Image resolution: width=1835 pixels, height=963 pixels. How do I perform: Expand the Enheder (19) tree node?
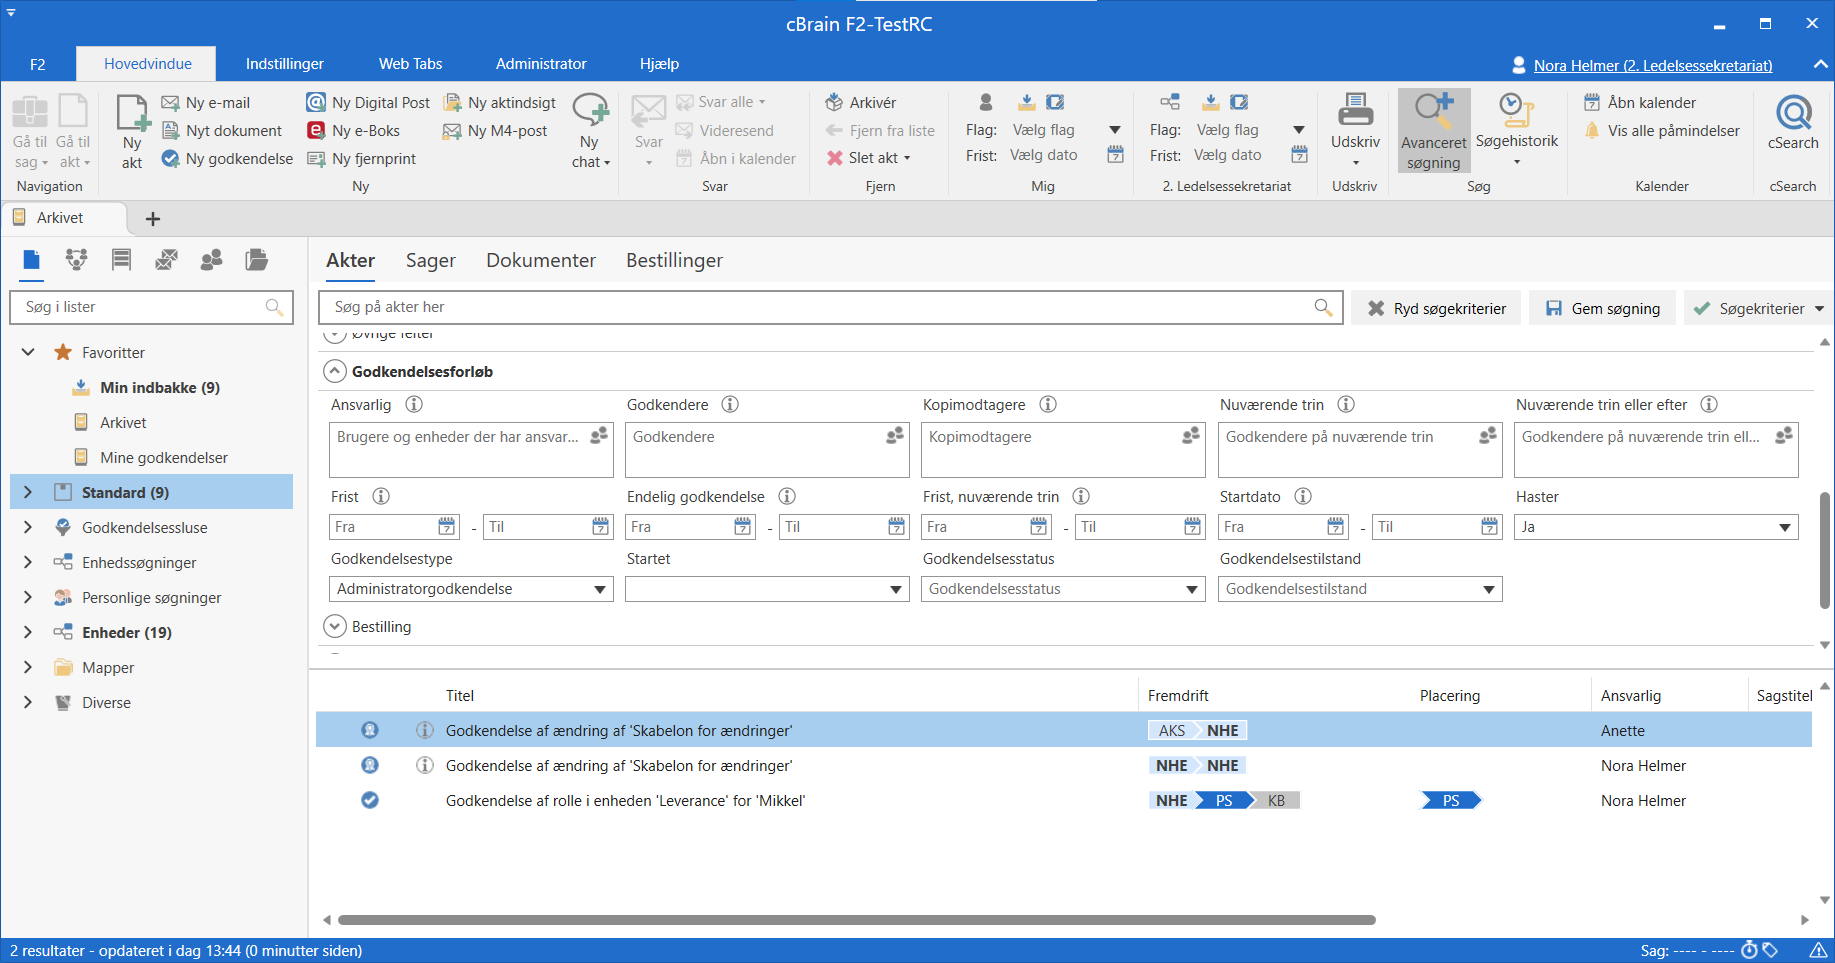28,632
